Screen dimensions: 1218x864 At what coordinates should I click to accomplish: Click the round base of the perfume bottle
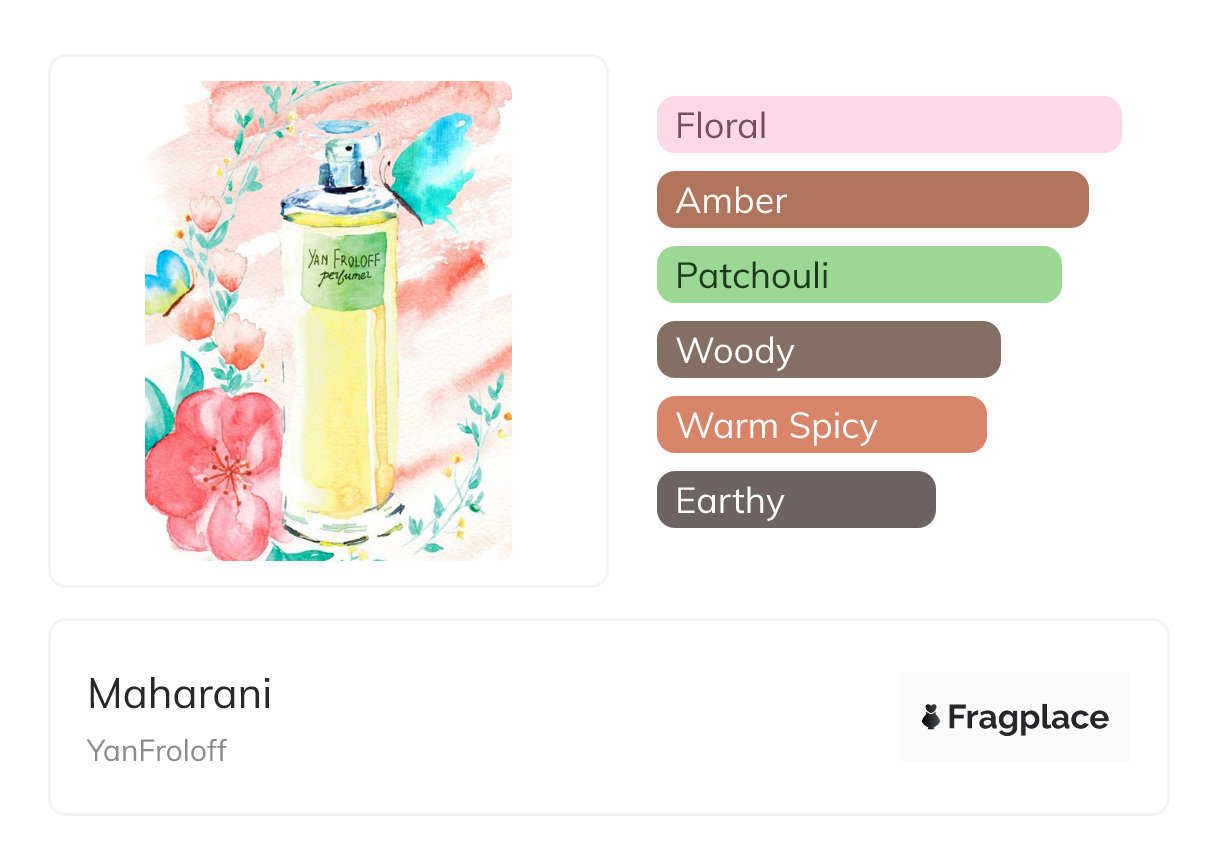[338, 525]
